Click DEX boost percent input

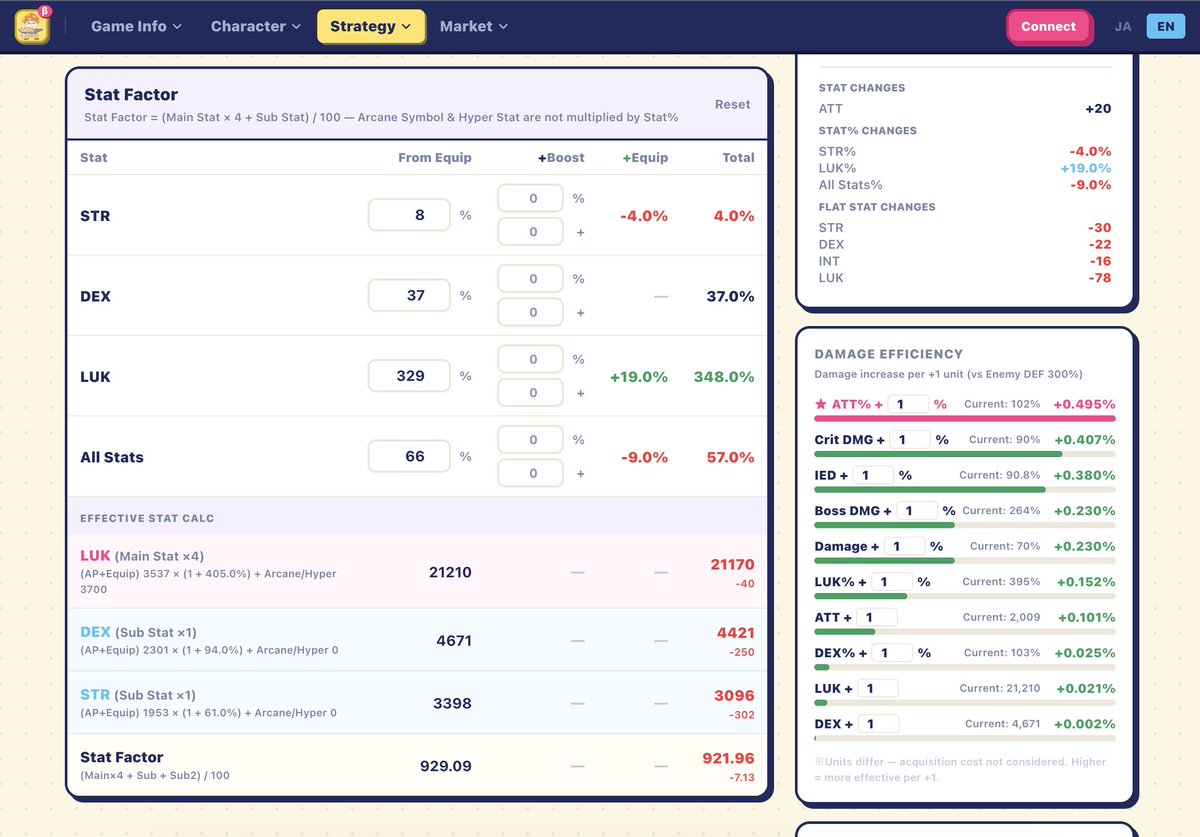530,279
